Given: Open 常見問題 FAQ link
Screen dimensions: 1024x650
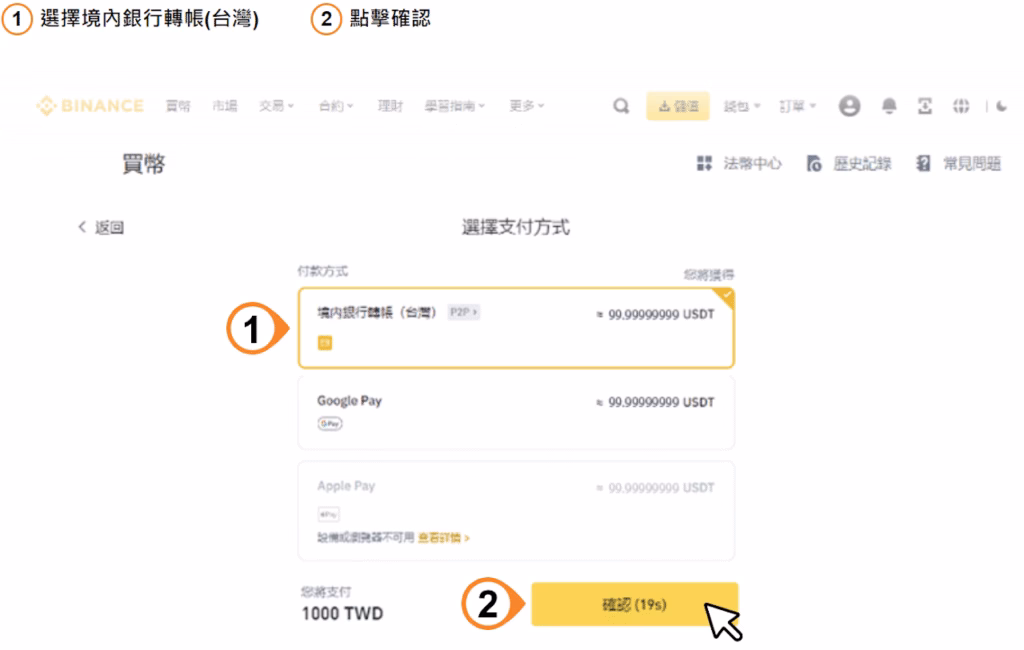Looking at the screenshot, I should click(x=959, y=163).
